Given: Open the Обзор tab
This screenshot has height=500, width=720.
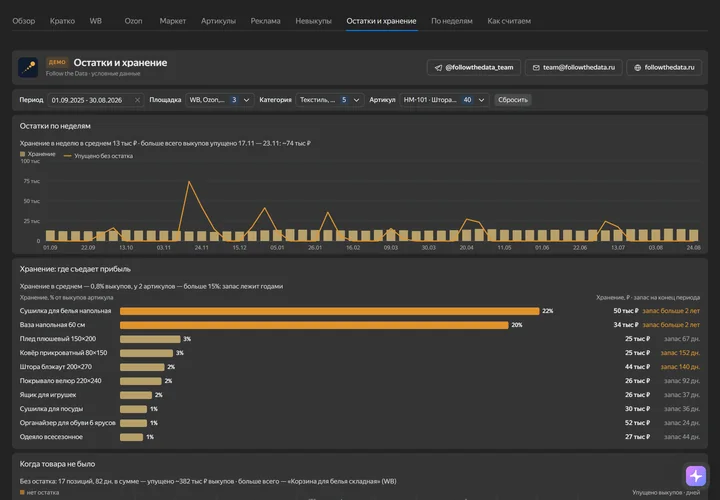Looking at the screenshot, I should coord(23,21).
